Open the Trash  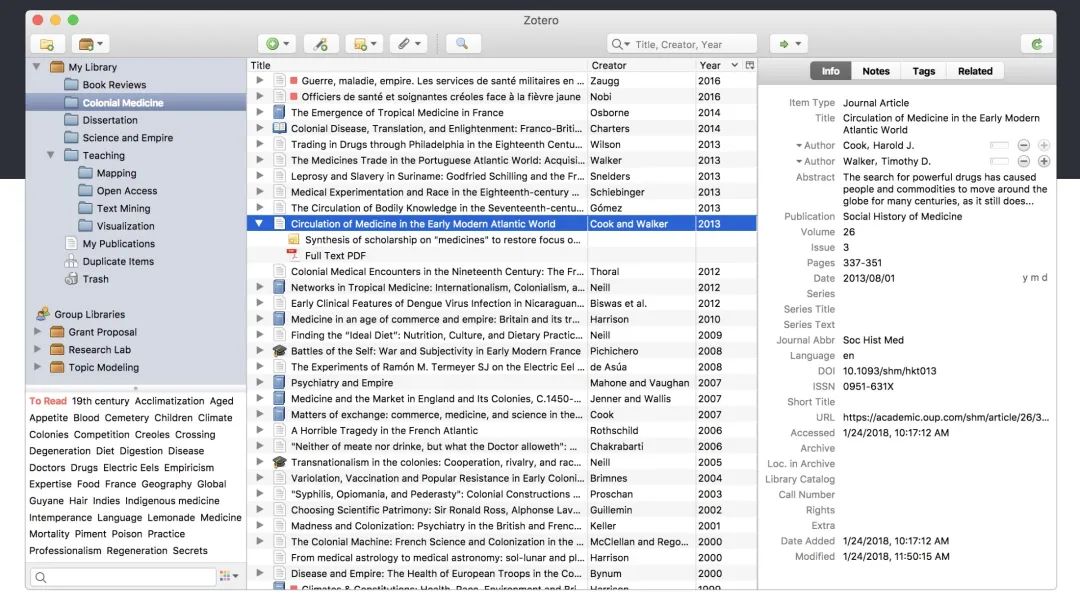pyautogui.click(x=96, y=279)
